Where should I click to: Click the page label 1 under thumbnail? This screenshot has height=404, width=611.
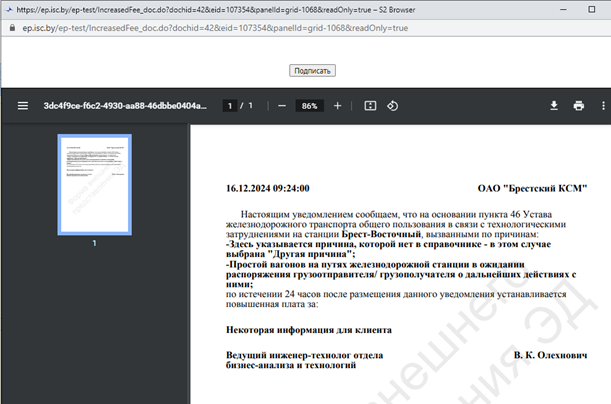pyautogui.click(x=94, y=243)
